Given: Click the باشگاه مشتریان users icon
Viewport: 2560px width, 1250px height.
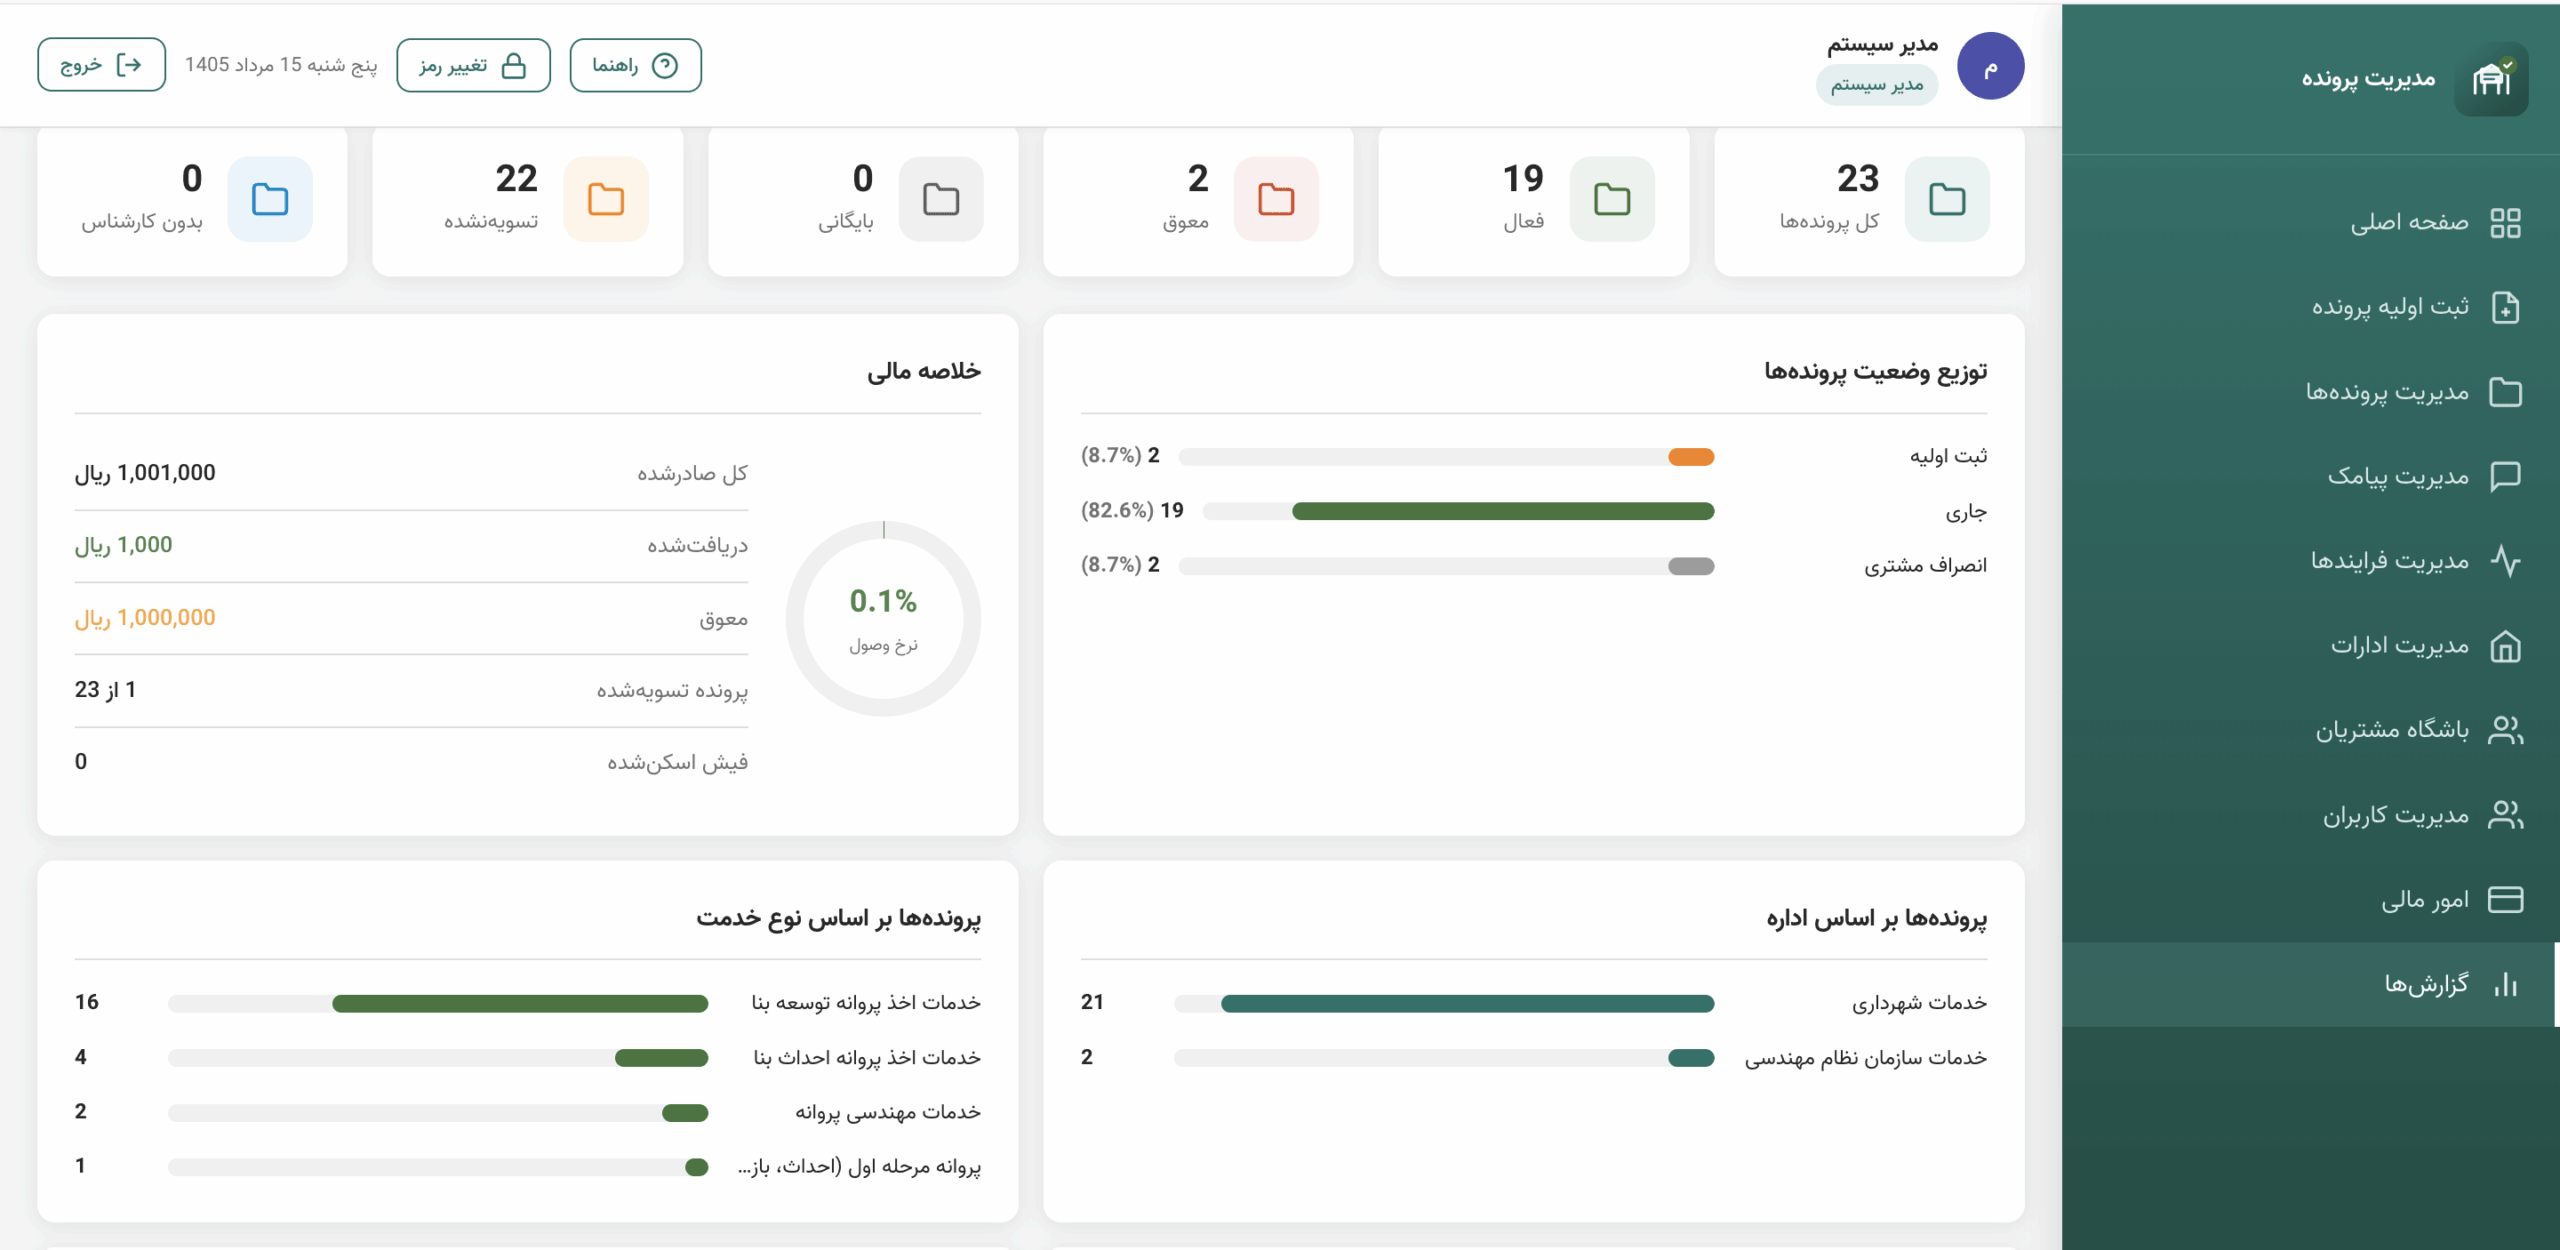Looking at the screenshot, I should [x=2505, y=730].
